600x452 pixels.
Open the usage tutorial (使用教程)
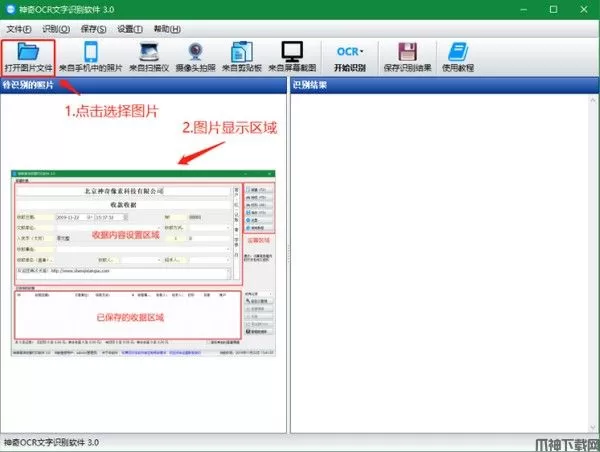[458, 57]
